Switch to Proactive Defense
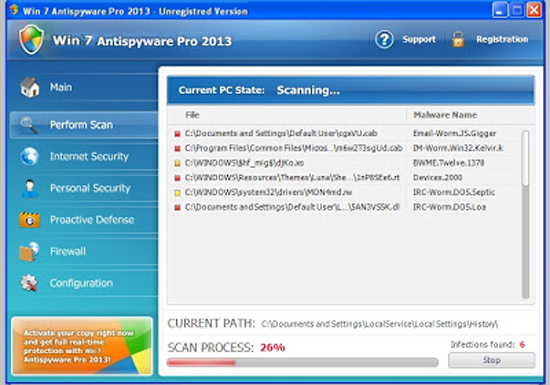 coord(84,220)
